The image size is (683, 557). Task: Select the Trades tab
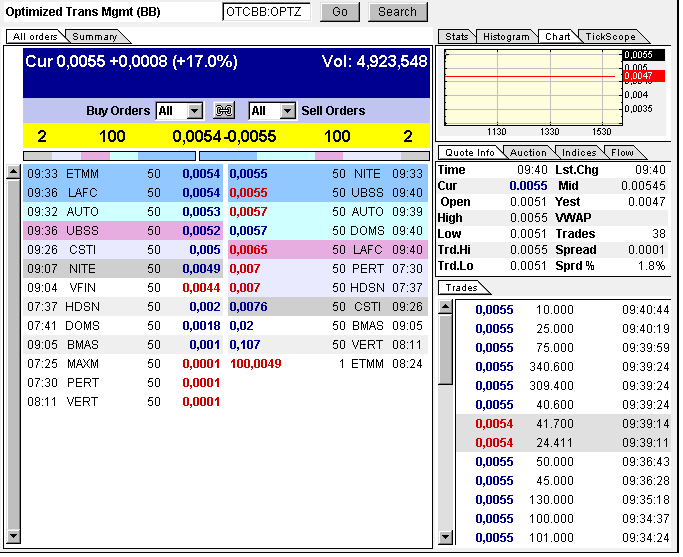tap(462, 288)
